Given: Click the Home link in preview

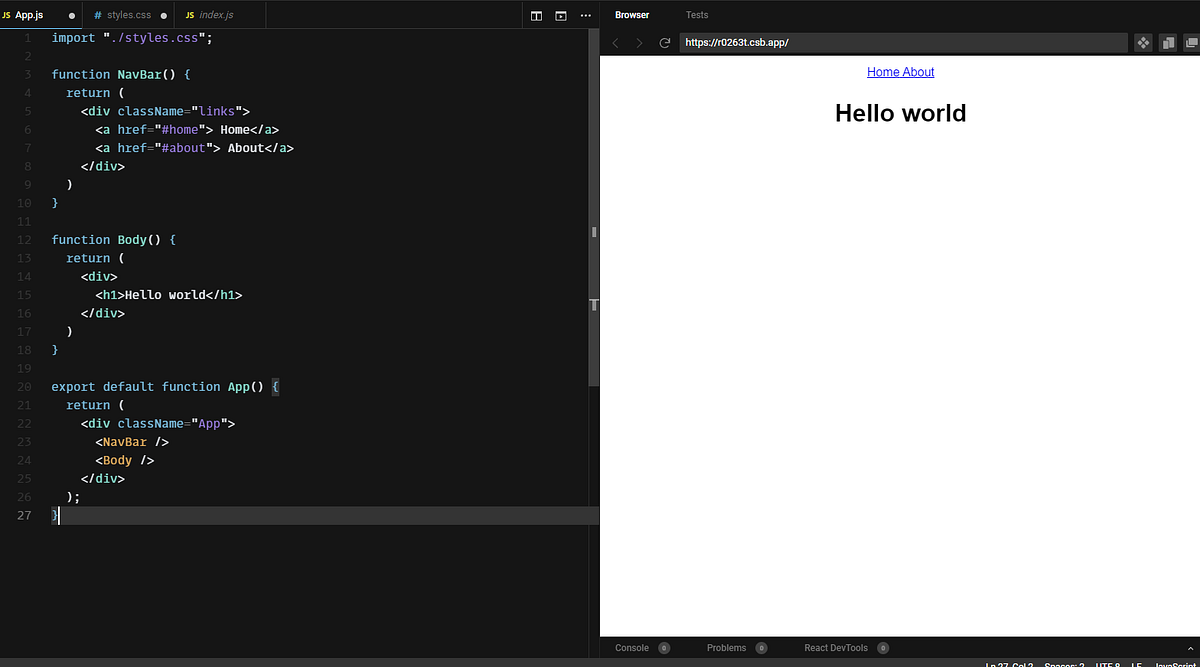Looking at the screenshot, I should 883,72.
